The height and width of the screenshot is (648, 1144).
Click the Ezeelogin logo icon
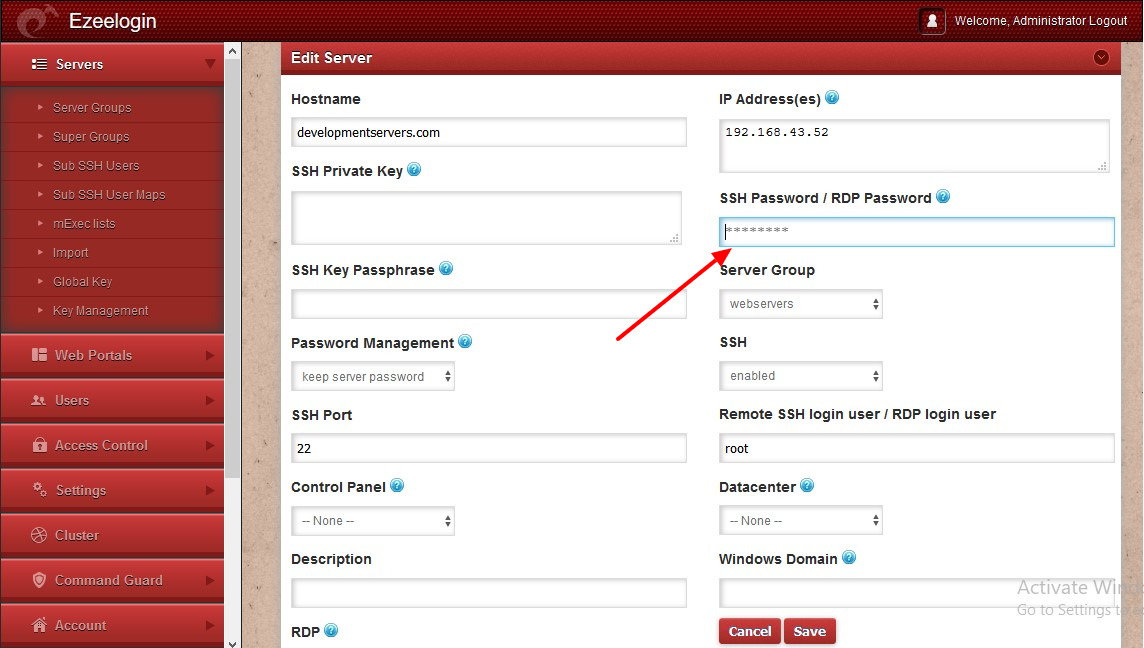point(36,21)
